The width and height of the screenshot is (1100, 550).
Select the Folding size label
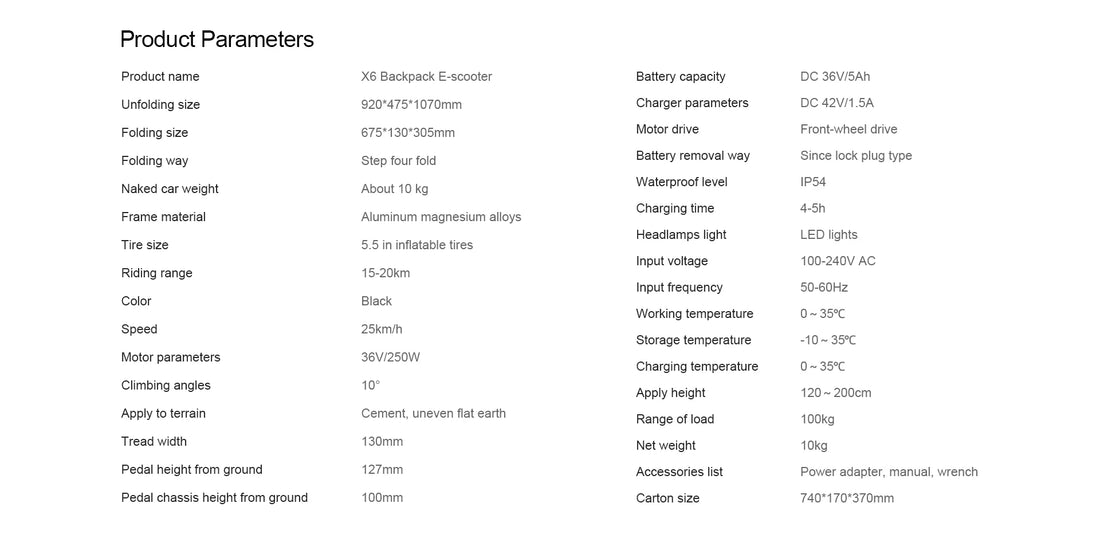(x=154, y=133)
